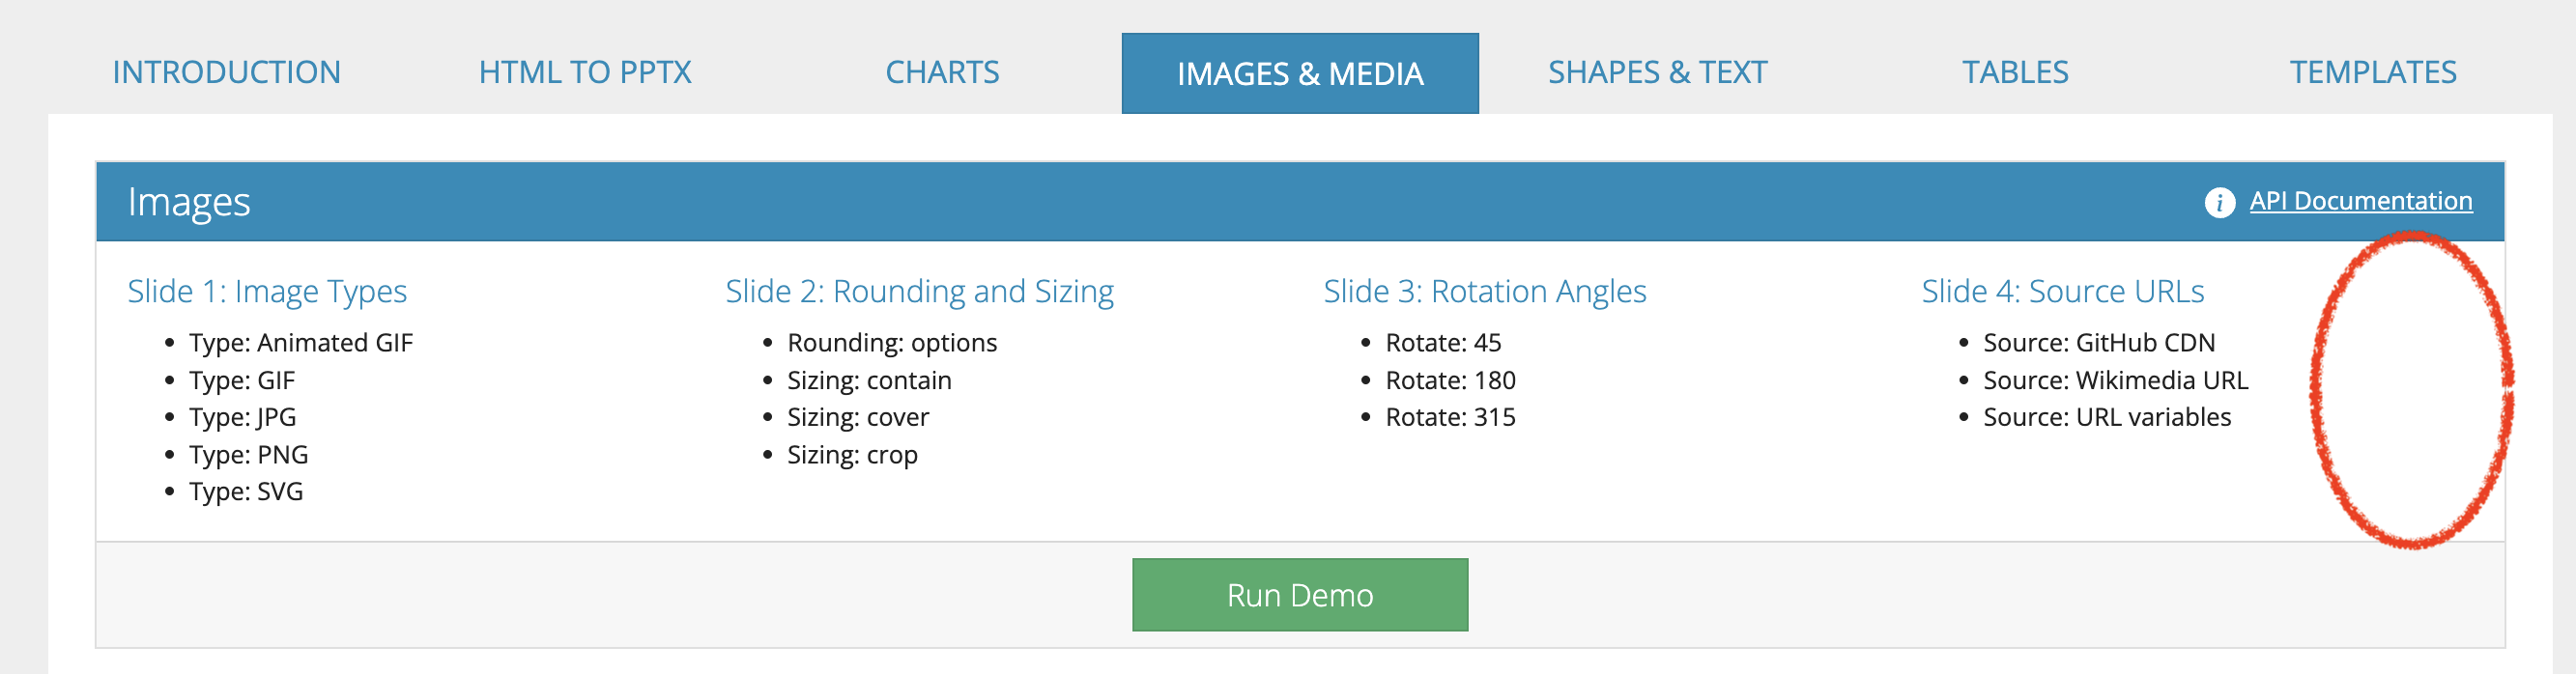Click the Images panel heading
Viewport: 2576px width, 674px height.
189,202
